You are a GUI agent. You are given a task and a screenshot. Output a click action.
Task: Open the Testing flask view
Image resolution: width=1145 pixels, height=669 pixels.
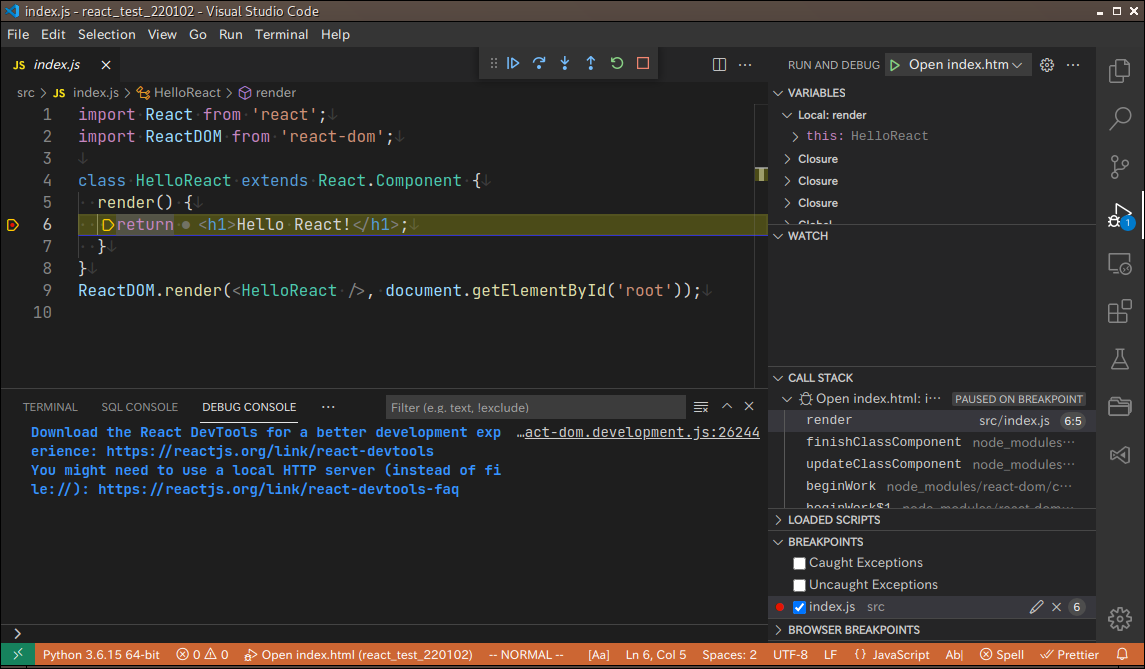tap(1119, 359)
